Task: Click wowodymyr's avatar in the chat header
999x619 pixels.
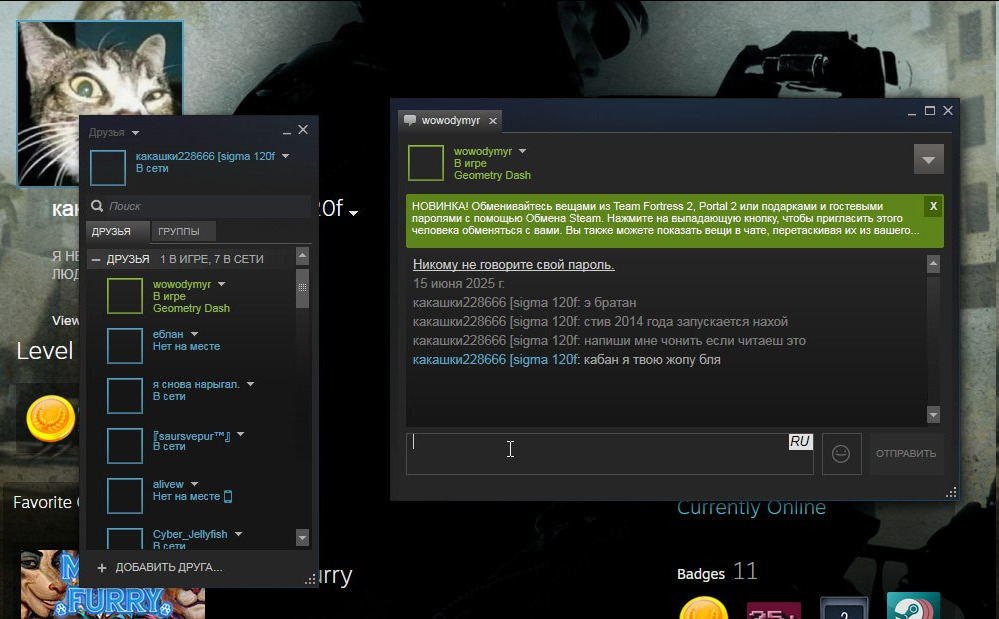Action: (425, 163)
